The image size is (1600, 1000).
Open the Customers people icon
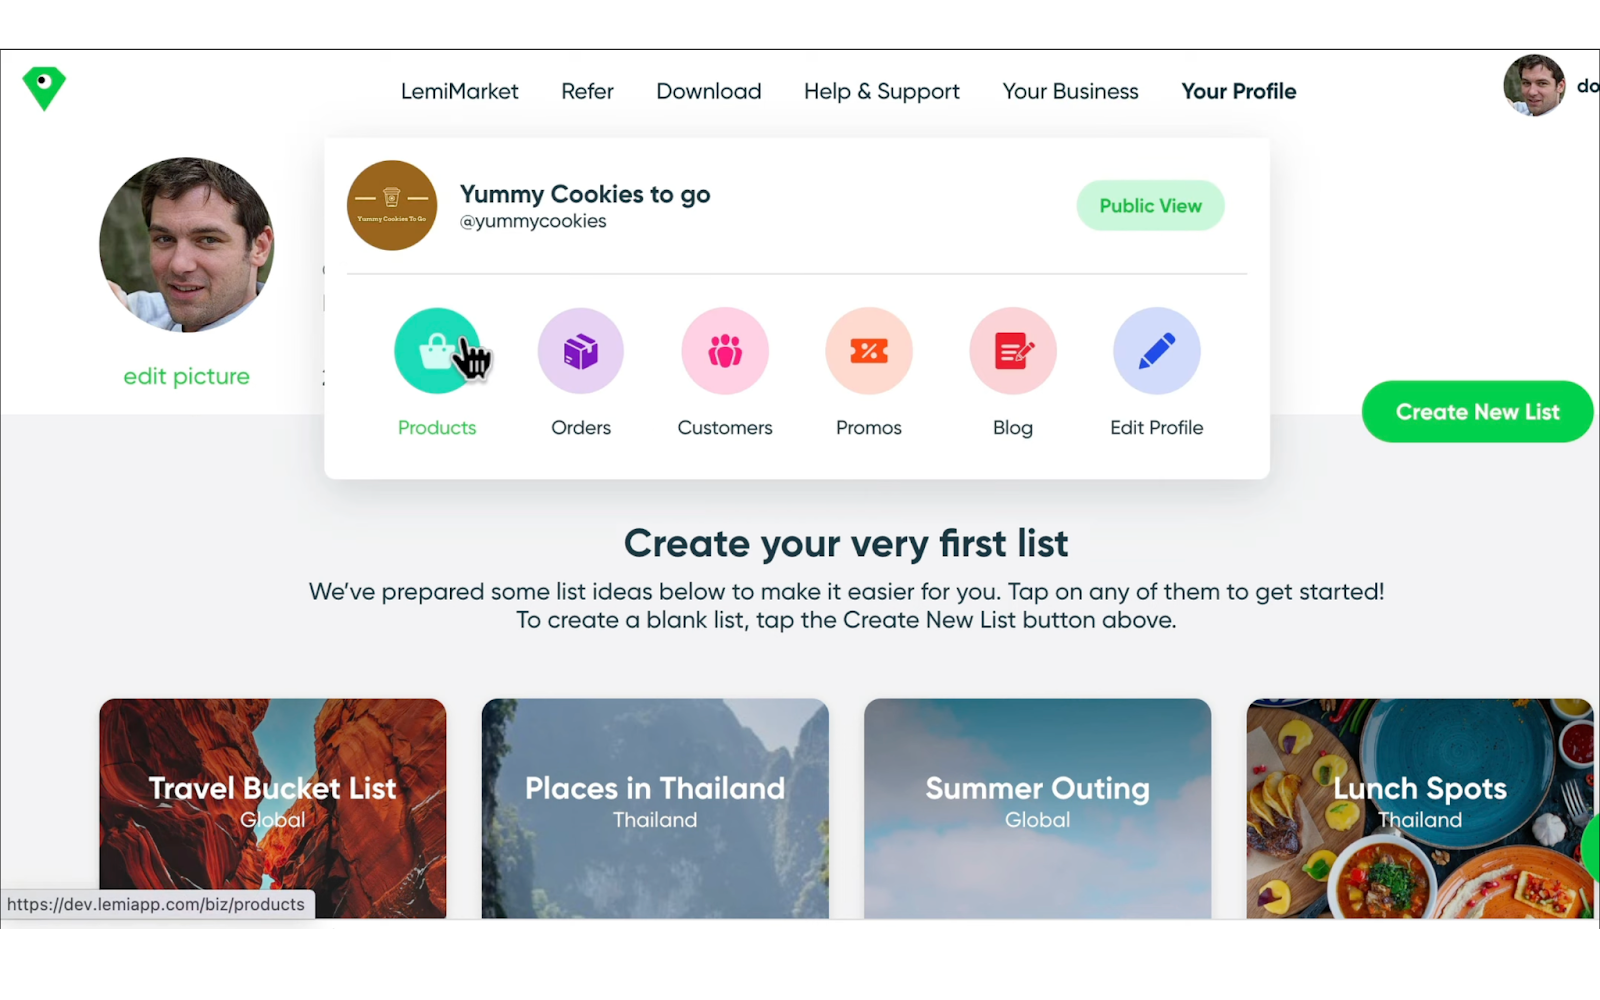(x=725, y=351)
